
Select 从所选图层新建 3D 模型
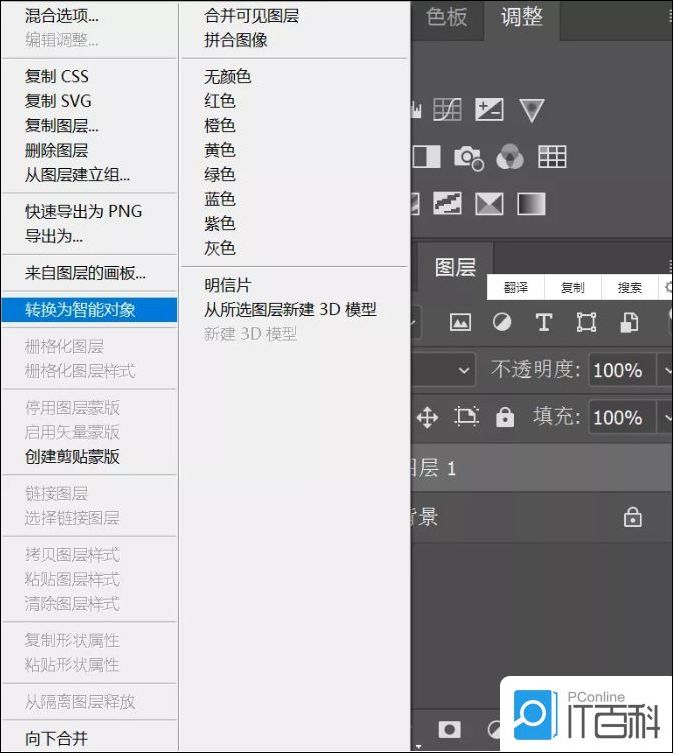point(290,310)
